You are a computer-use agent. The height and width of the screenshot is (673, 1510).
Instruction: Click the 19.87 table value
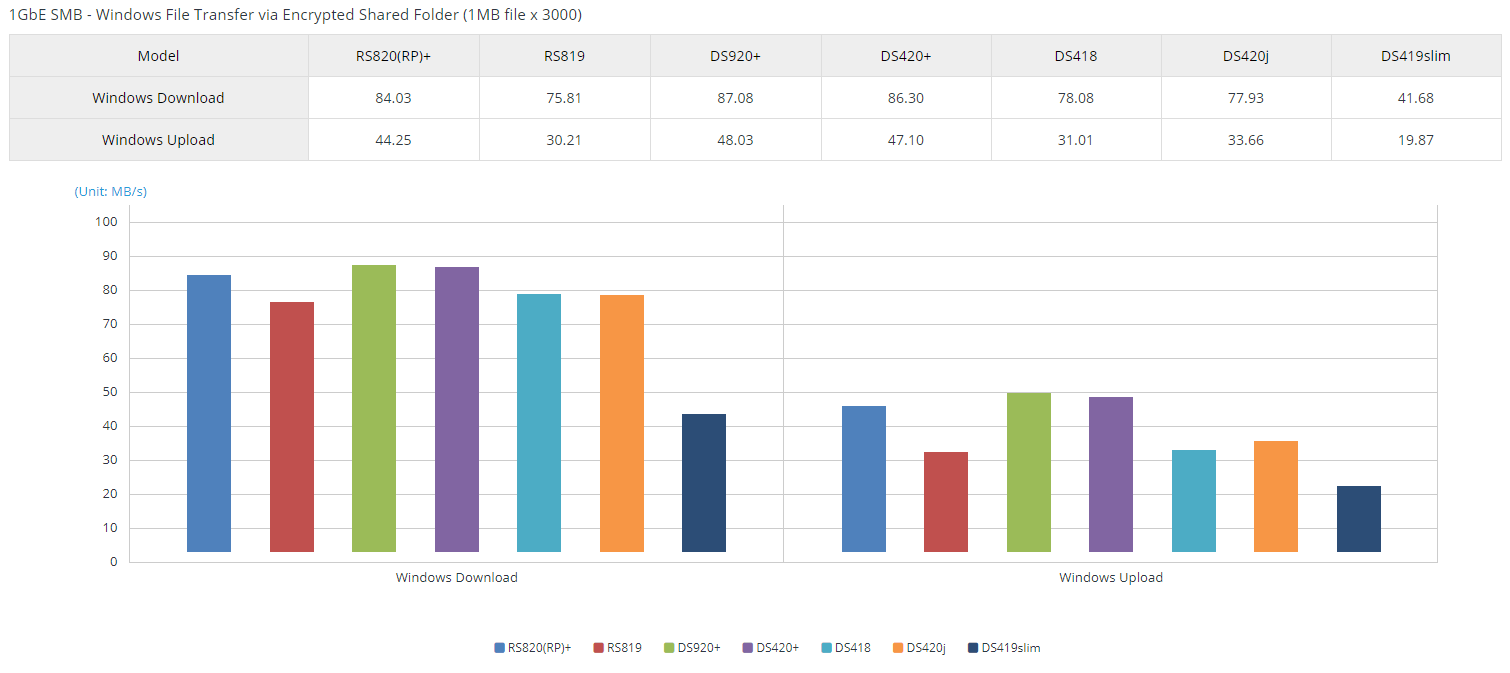pos(1416,140)
